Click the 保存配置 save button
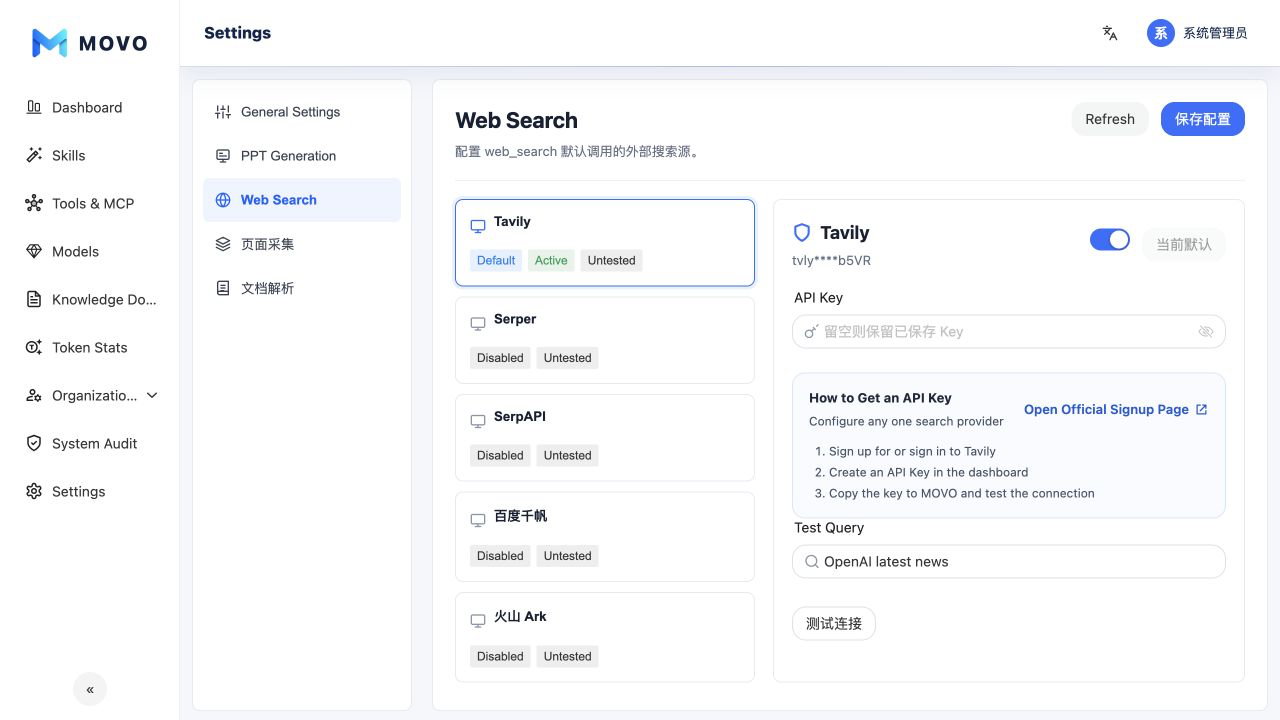 point(1203,119)
